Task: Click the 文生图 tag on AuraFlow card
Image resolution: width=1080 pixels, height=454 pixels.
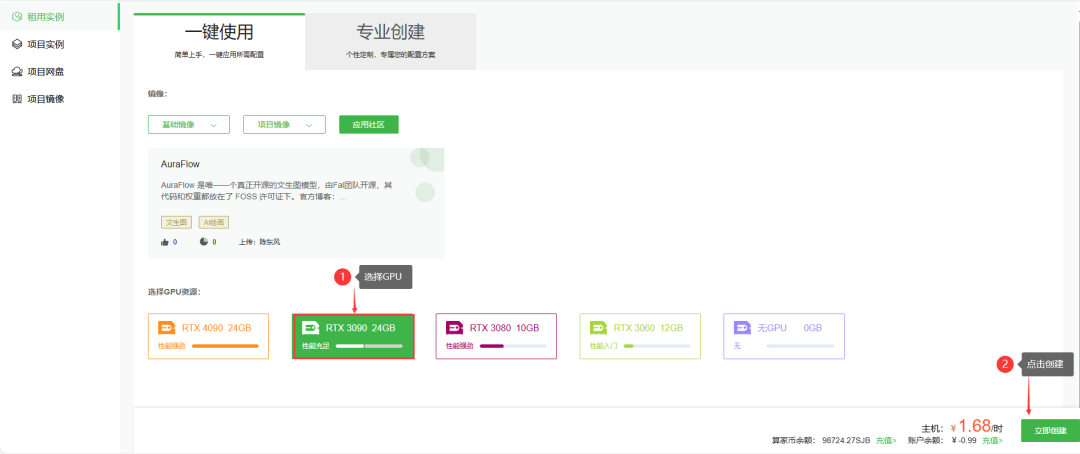Action: click(176, 222)
